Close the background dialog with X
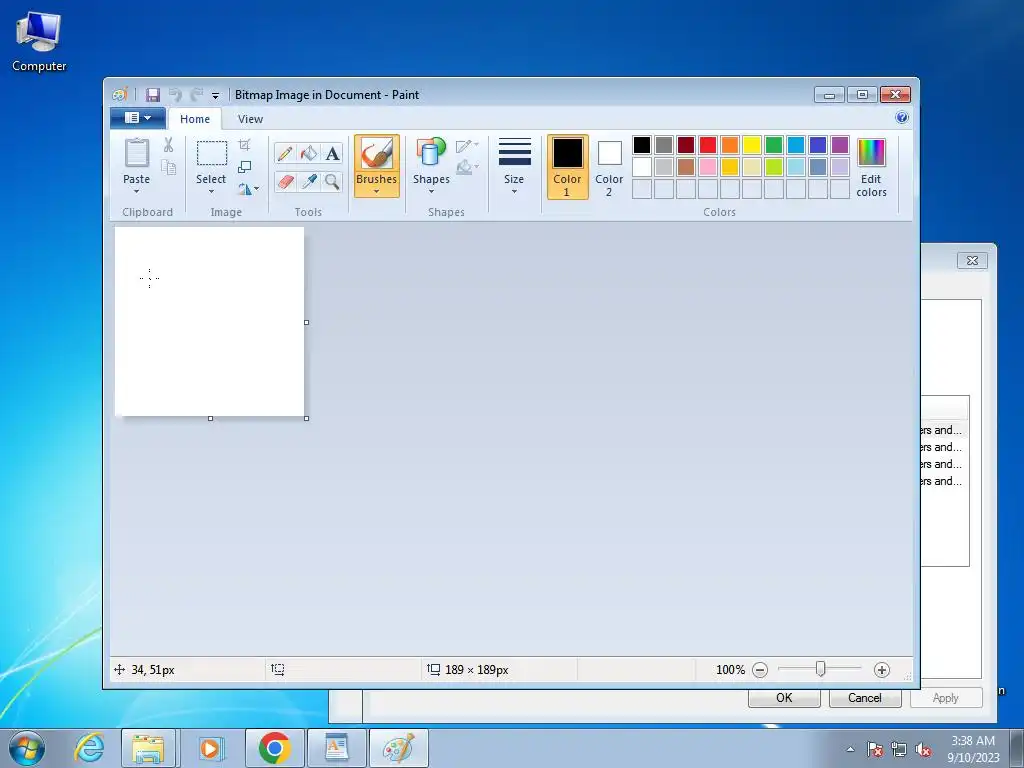This screenshot has width=1024, height=768. click(x=972, y=261)
